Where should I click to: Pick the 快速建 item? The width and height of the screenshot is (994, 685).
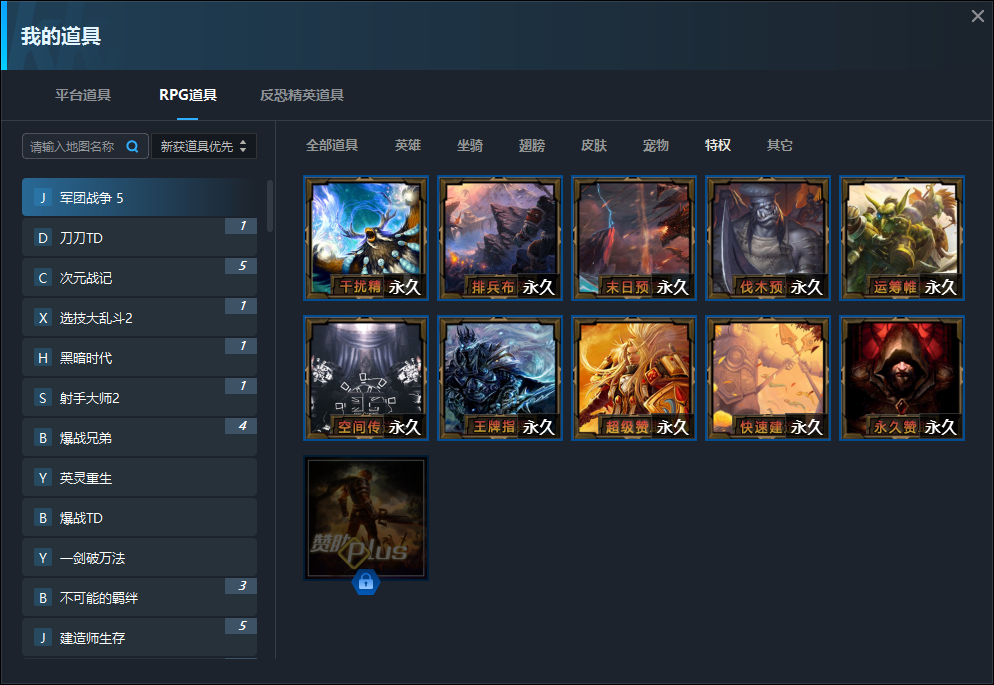click(x=768, y=378)
